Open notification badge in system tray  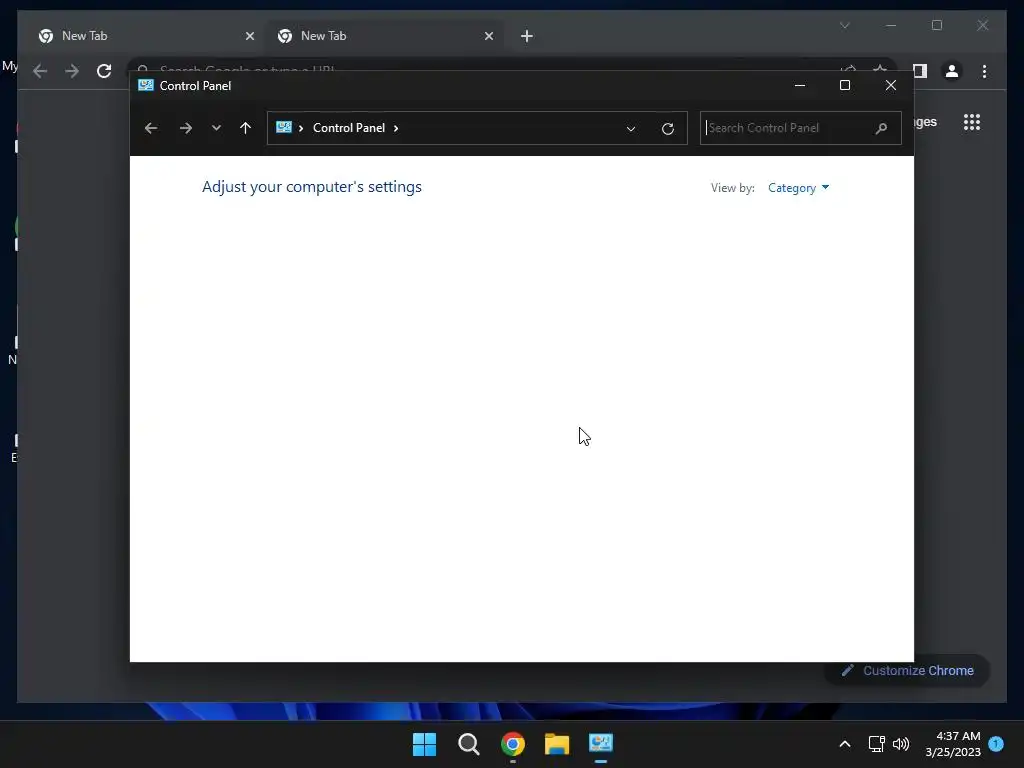[996, 743]
